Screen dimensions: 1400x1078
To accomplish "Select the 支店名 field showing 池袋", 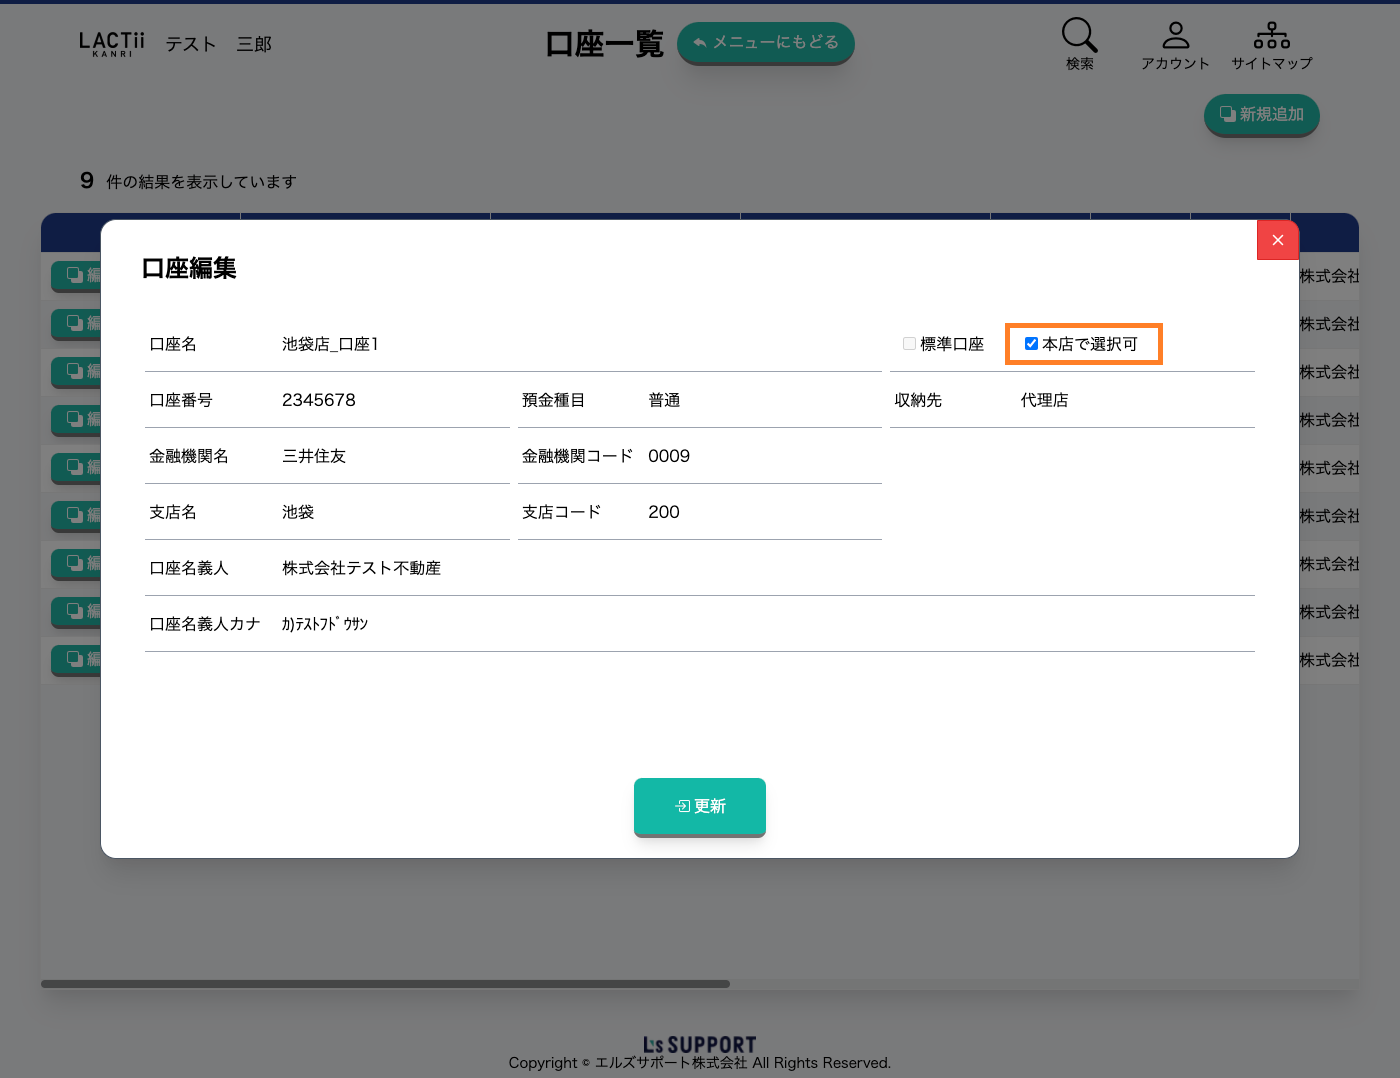I will pyautogui.click(x=390, y=512).
